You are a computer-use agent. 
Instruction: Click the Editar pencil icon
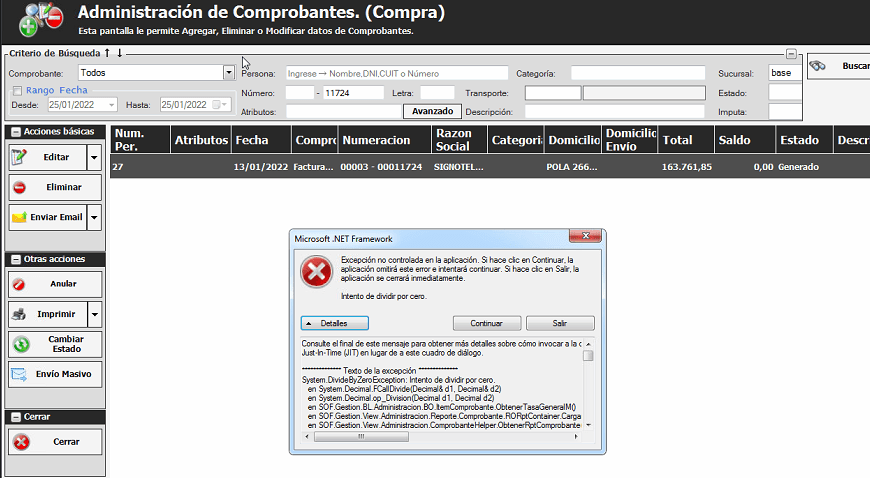click(x=20, y=158)
